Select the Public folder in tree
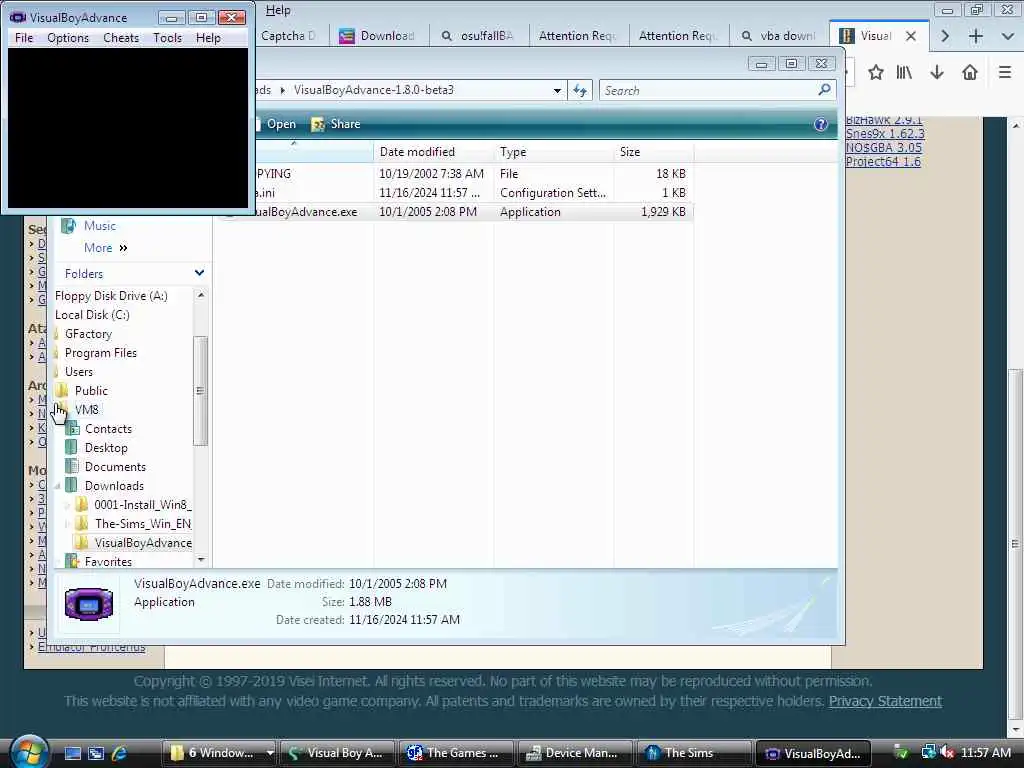The width and height of the screenshot is (1024, 768). click(91, 391)
